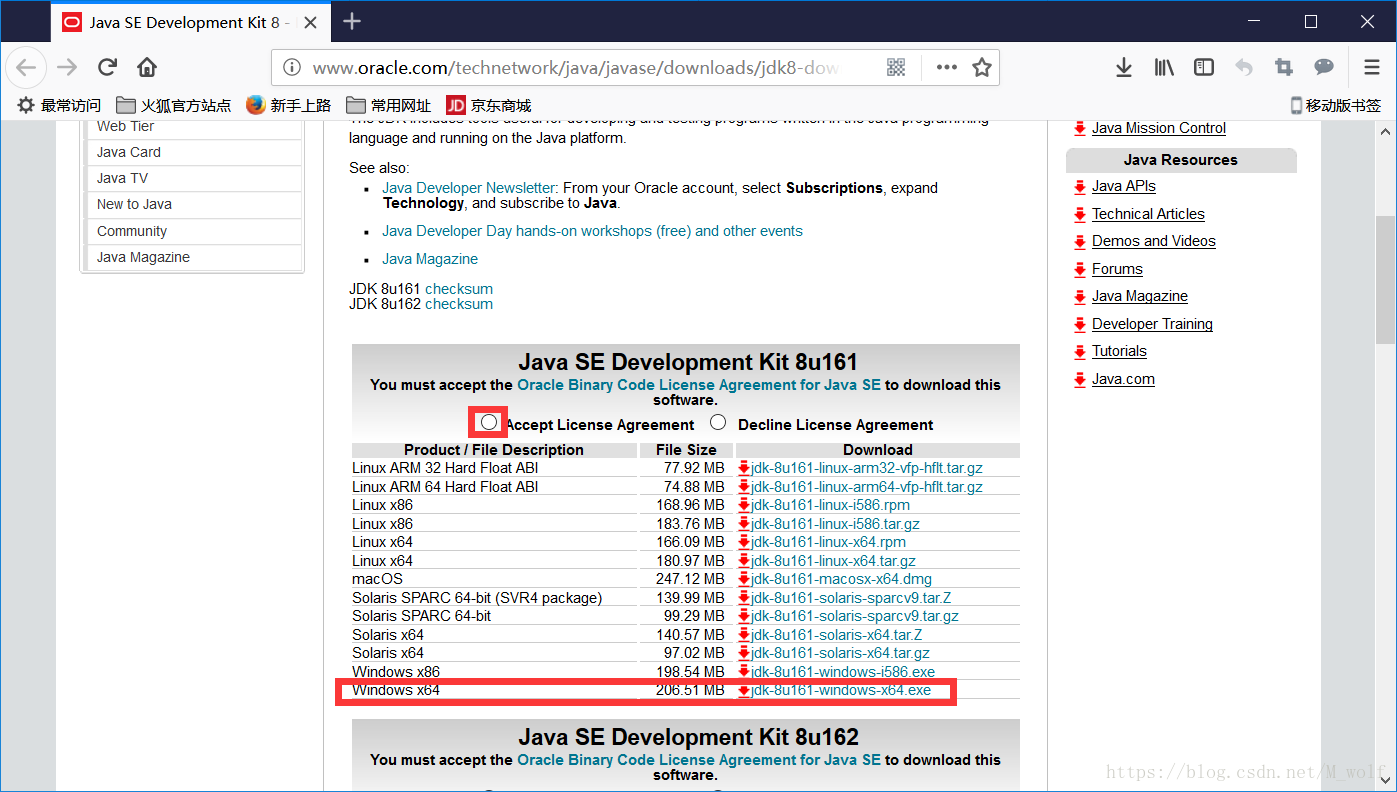Open the JDK 8u162 checksum link
Viewport: 1397px width, 792px height.
459,304
